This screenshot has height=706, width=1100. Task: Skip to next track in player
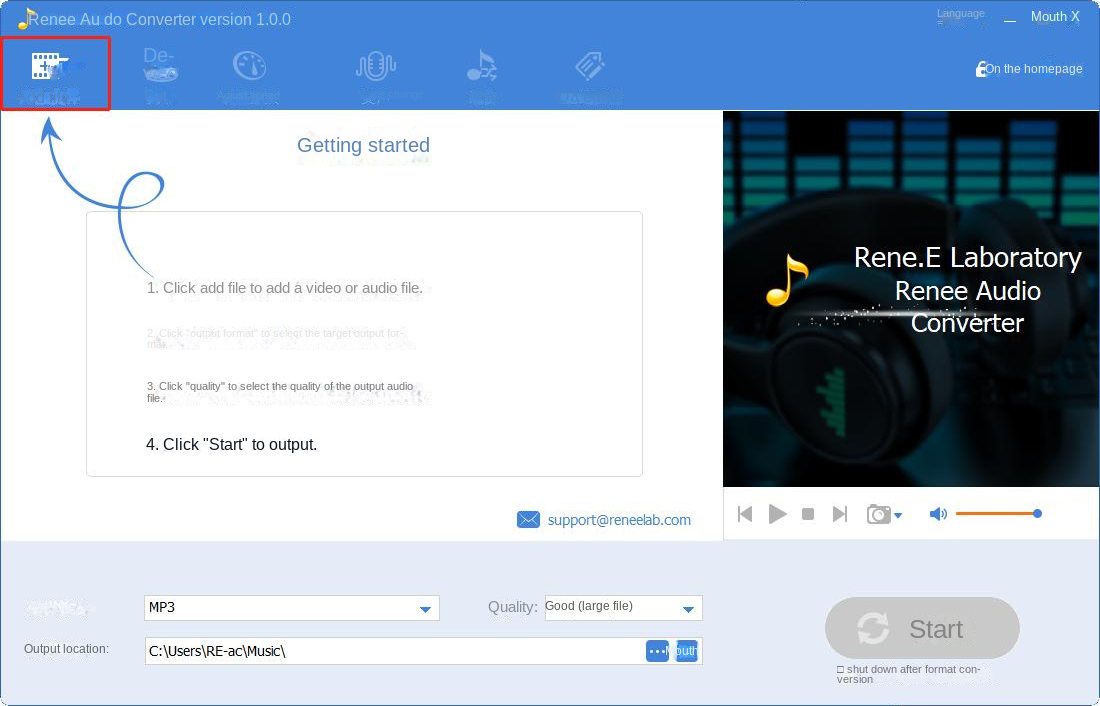(x=840, y=514)
